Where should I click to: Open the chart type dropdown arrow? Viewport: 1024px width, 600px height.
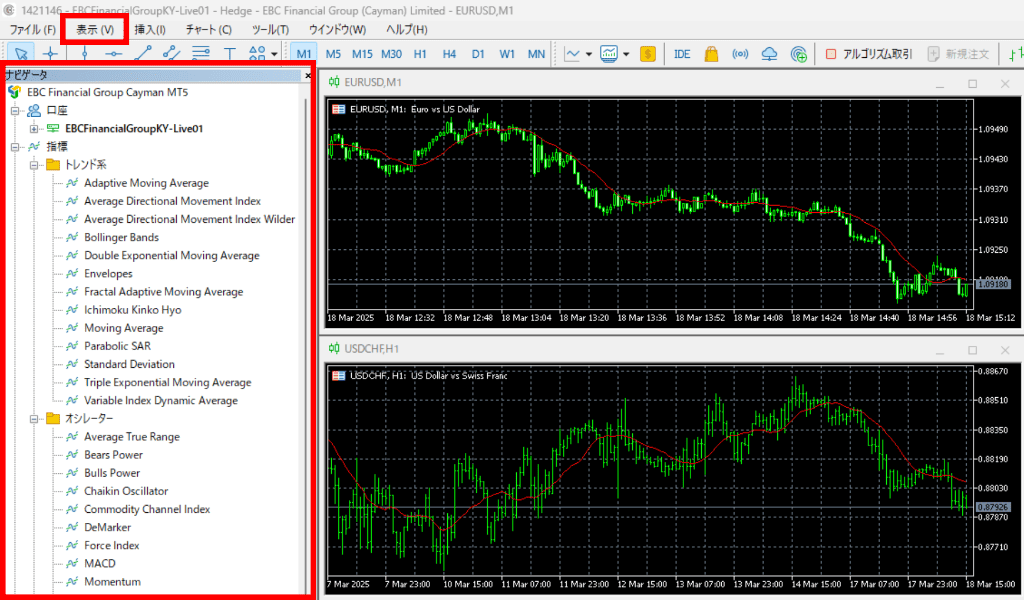coord(588,54)
